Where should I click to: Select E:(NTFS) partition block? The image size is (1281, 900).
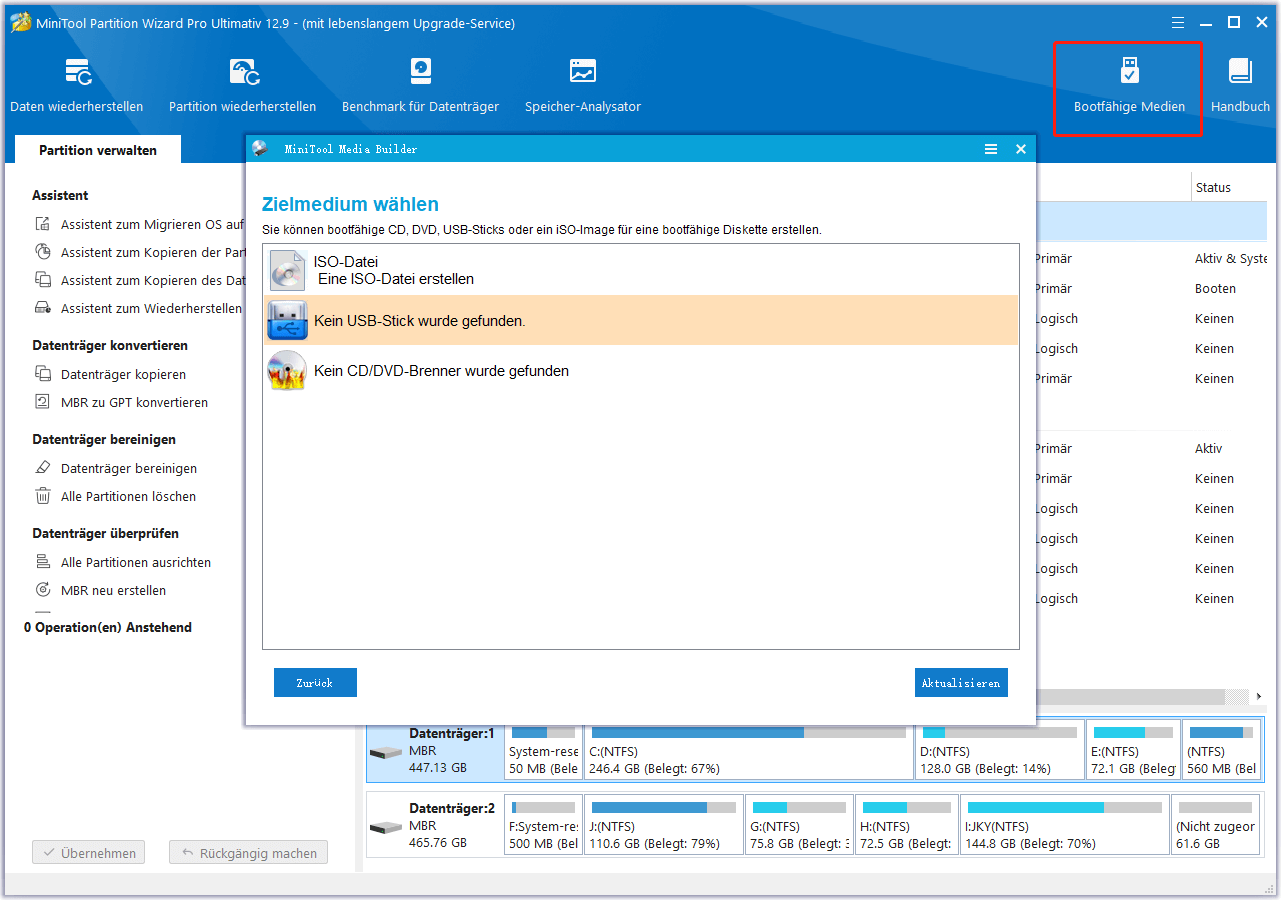pos(1133,750)
